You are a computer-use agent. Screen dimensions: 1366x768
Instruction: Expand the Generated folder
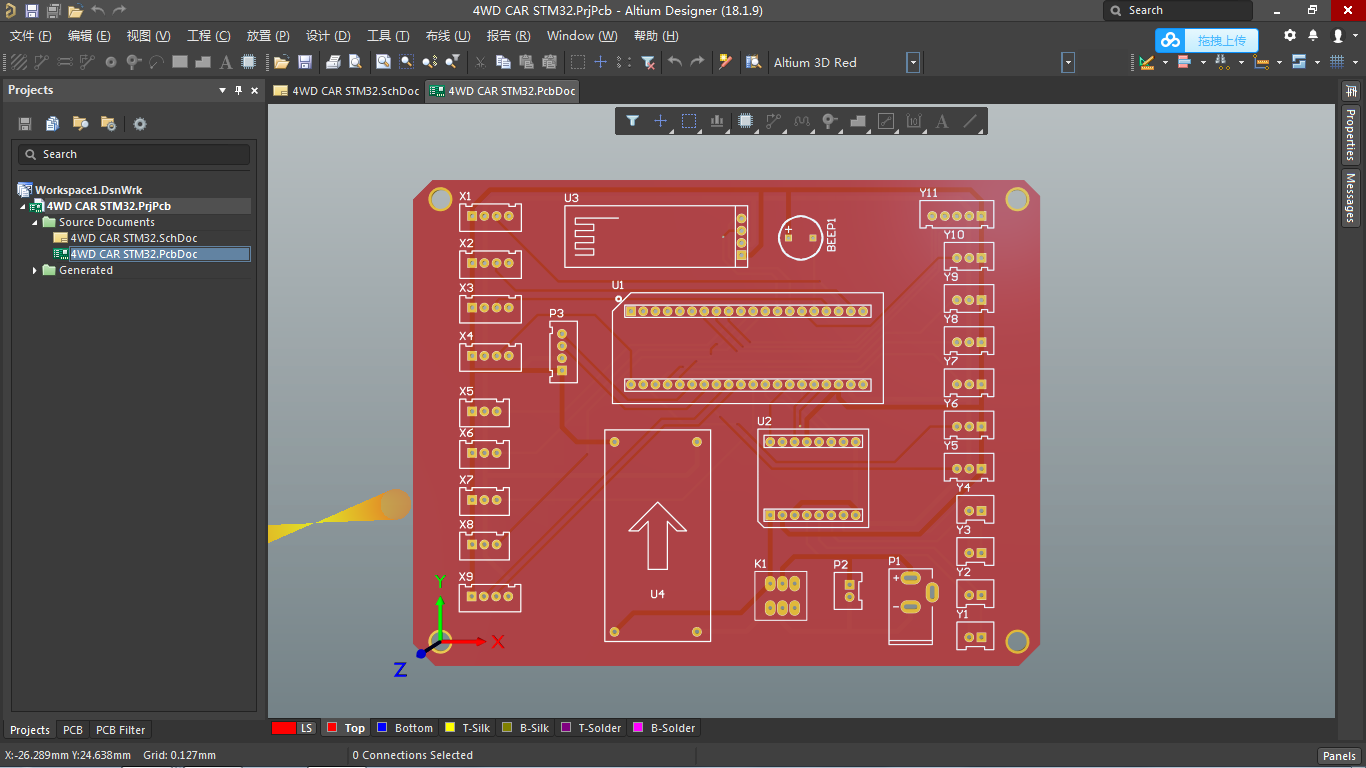point(36,270)
